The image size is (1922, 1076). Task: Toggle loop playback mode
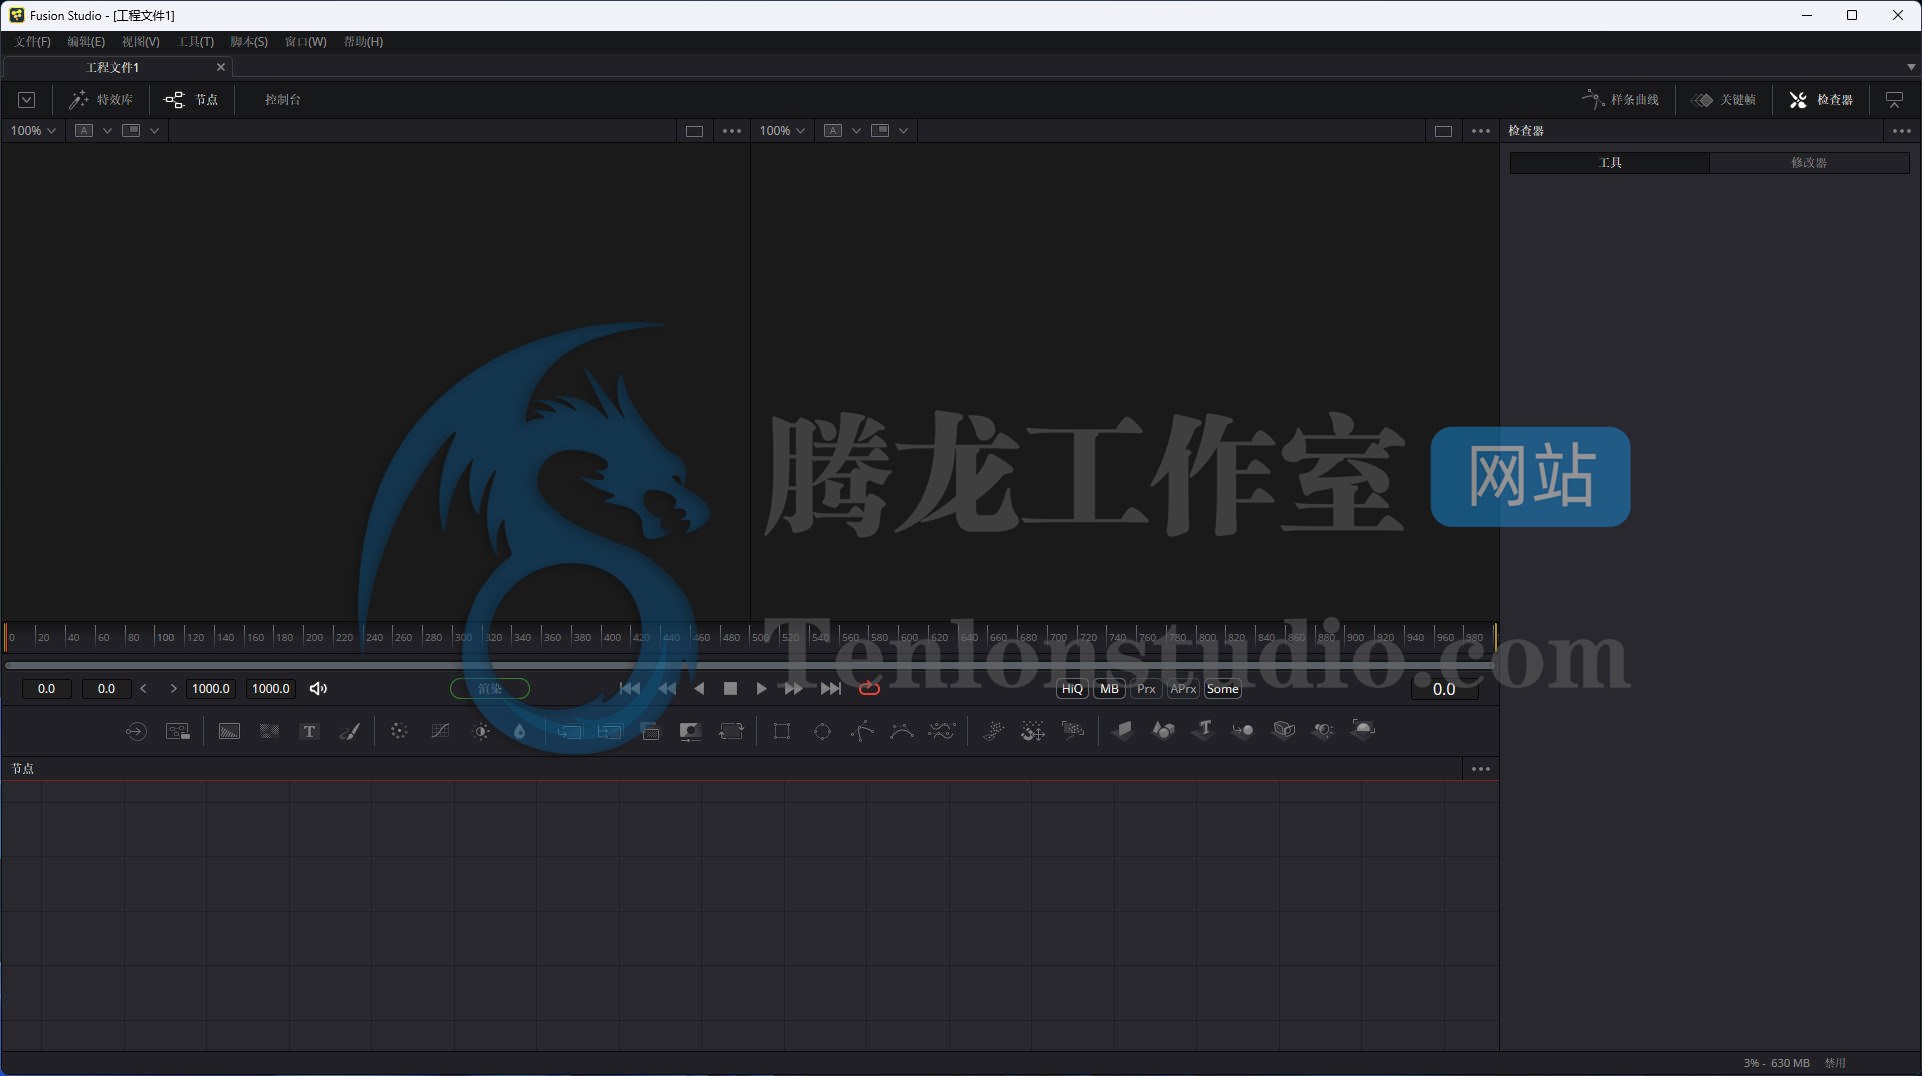pyautogui.click(x=869, y=688)
